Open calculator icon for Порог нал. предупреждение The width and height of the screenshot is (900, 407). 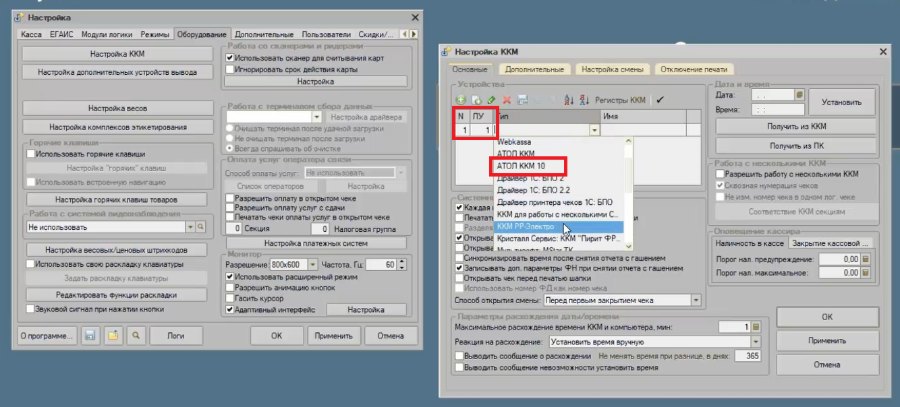click(866, 259)
